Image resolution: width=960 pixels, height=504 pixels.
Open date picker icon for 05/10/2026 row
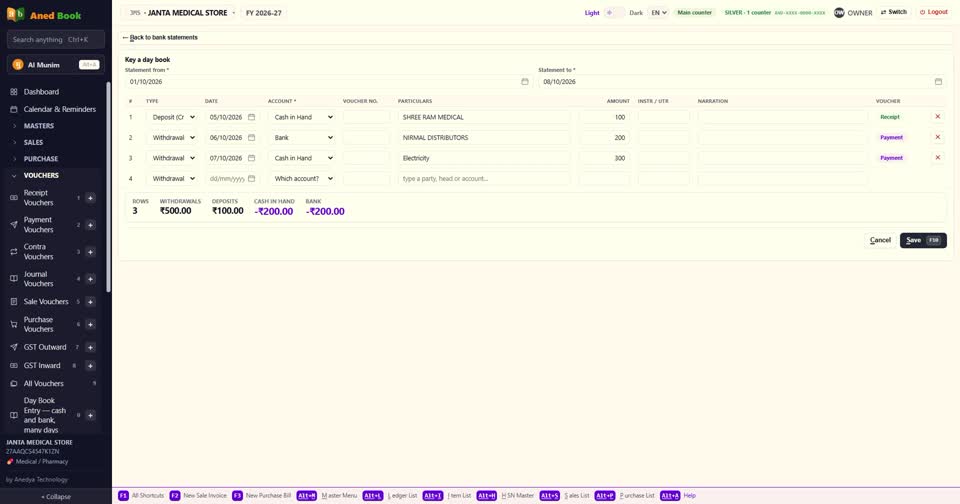click(251, 117)
